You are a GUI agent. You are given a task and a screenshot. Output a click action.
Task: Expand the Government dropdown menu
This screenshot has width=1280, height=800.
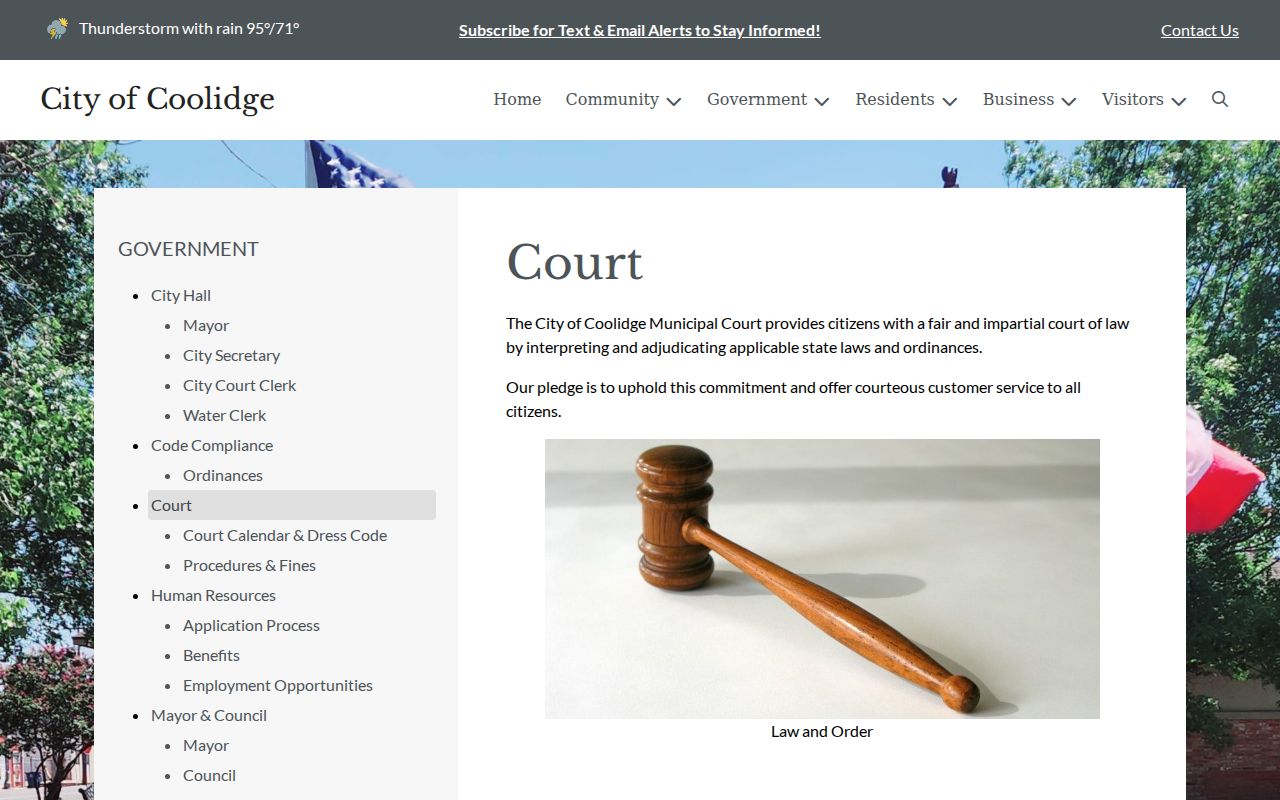(768, 99)
